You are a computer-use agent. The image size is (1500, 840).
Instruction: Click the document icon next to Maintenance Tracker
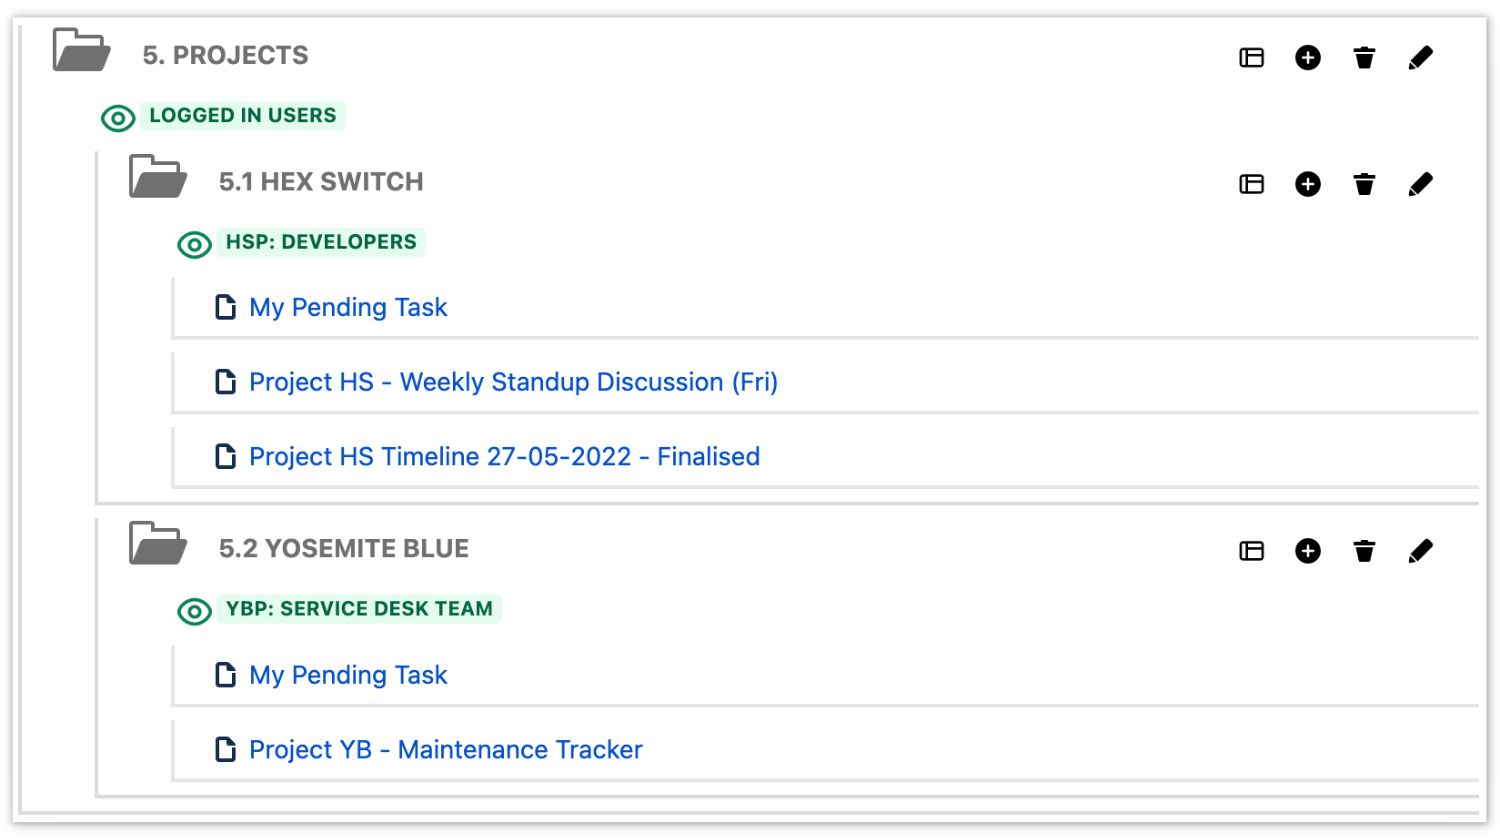[x=225, y=749]
